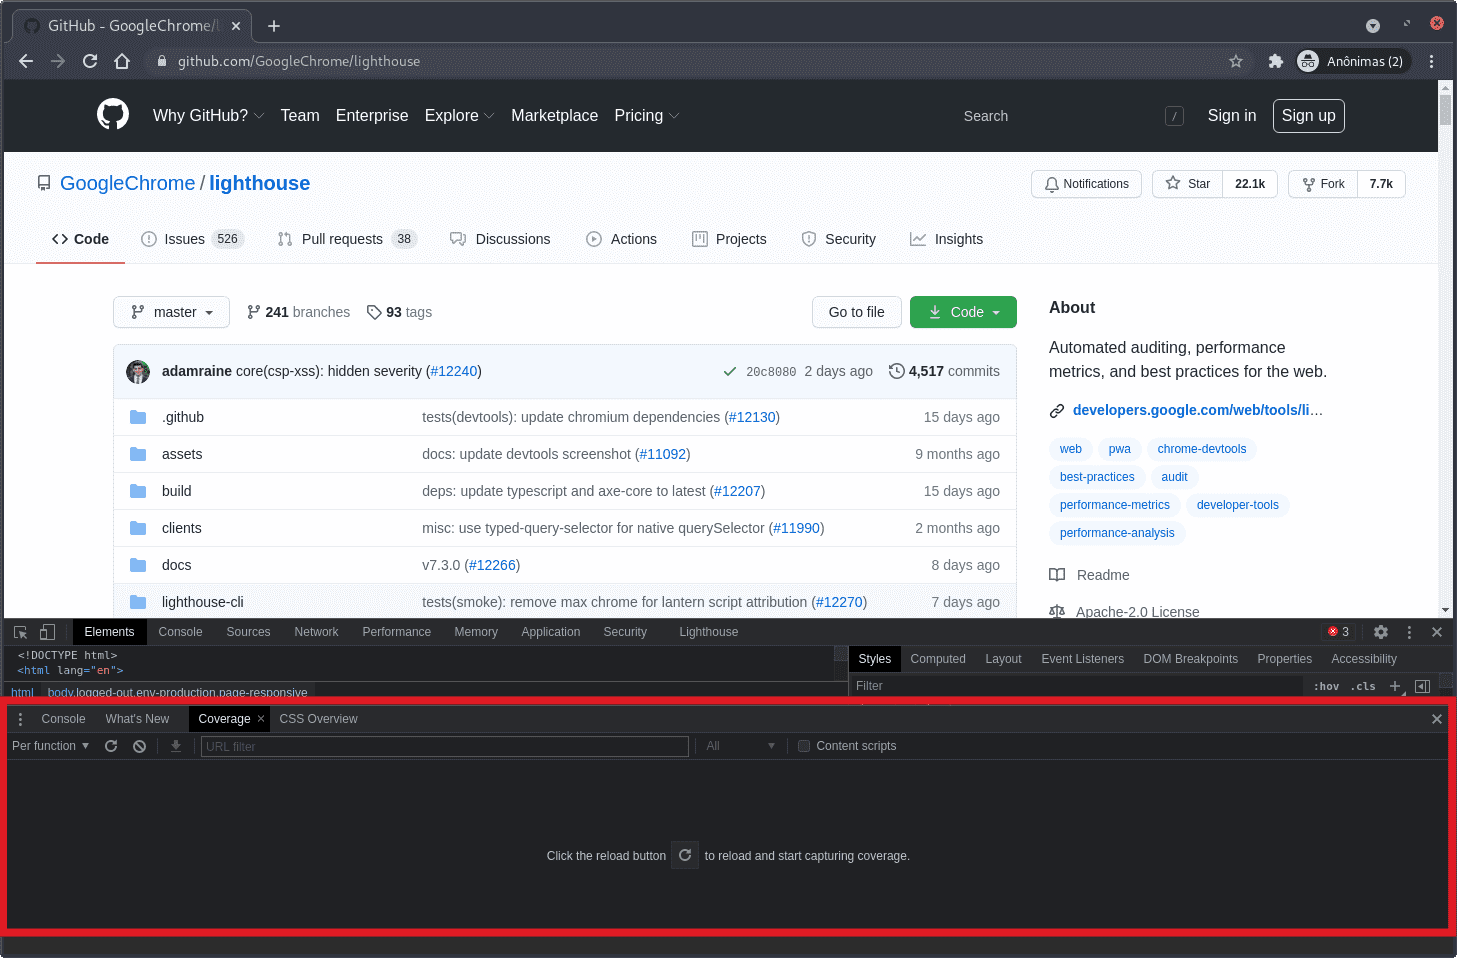Toggle .cls element classes panel
1457x958 pixels.
(1364, 686)
